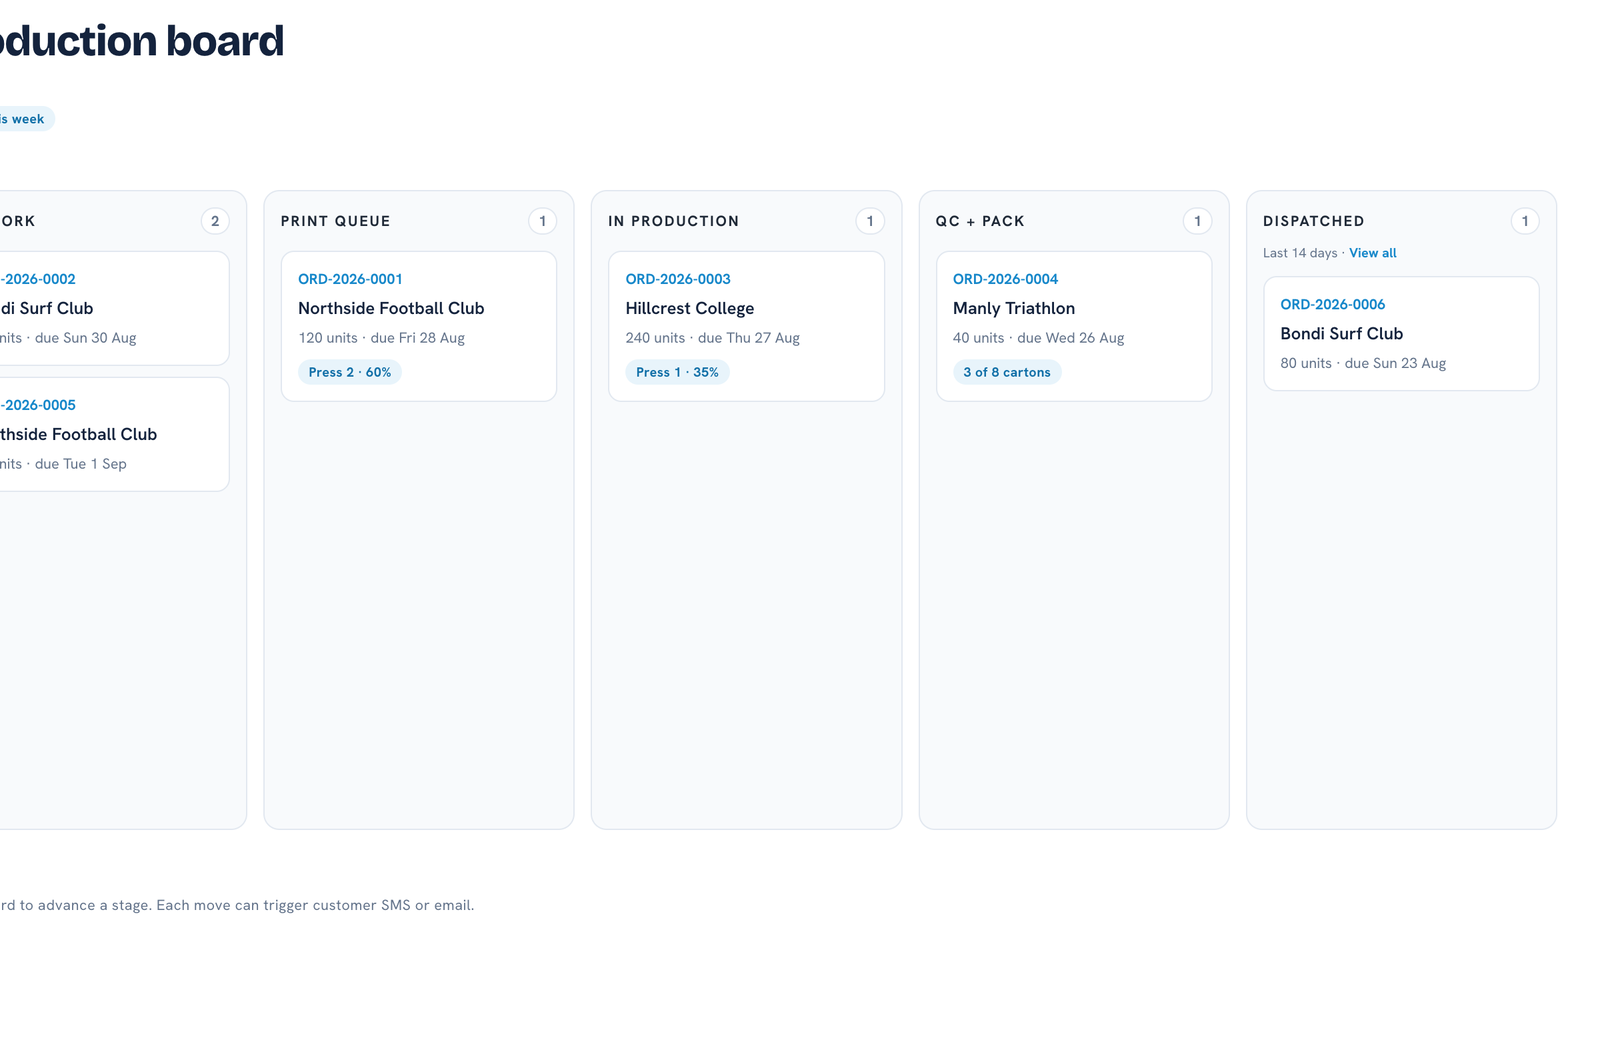Image resolution: width=1600 pixels, height=1040 pixels.
Task: Click View all in Dispatched column
Action: tap(1372, 253)
